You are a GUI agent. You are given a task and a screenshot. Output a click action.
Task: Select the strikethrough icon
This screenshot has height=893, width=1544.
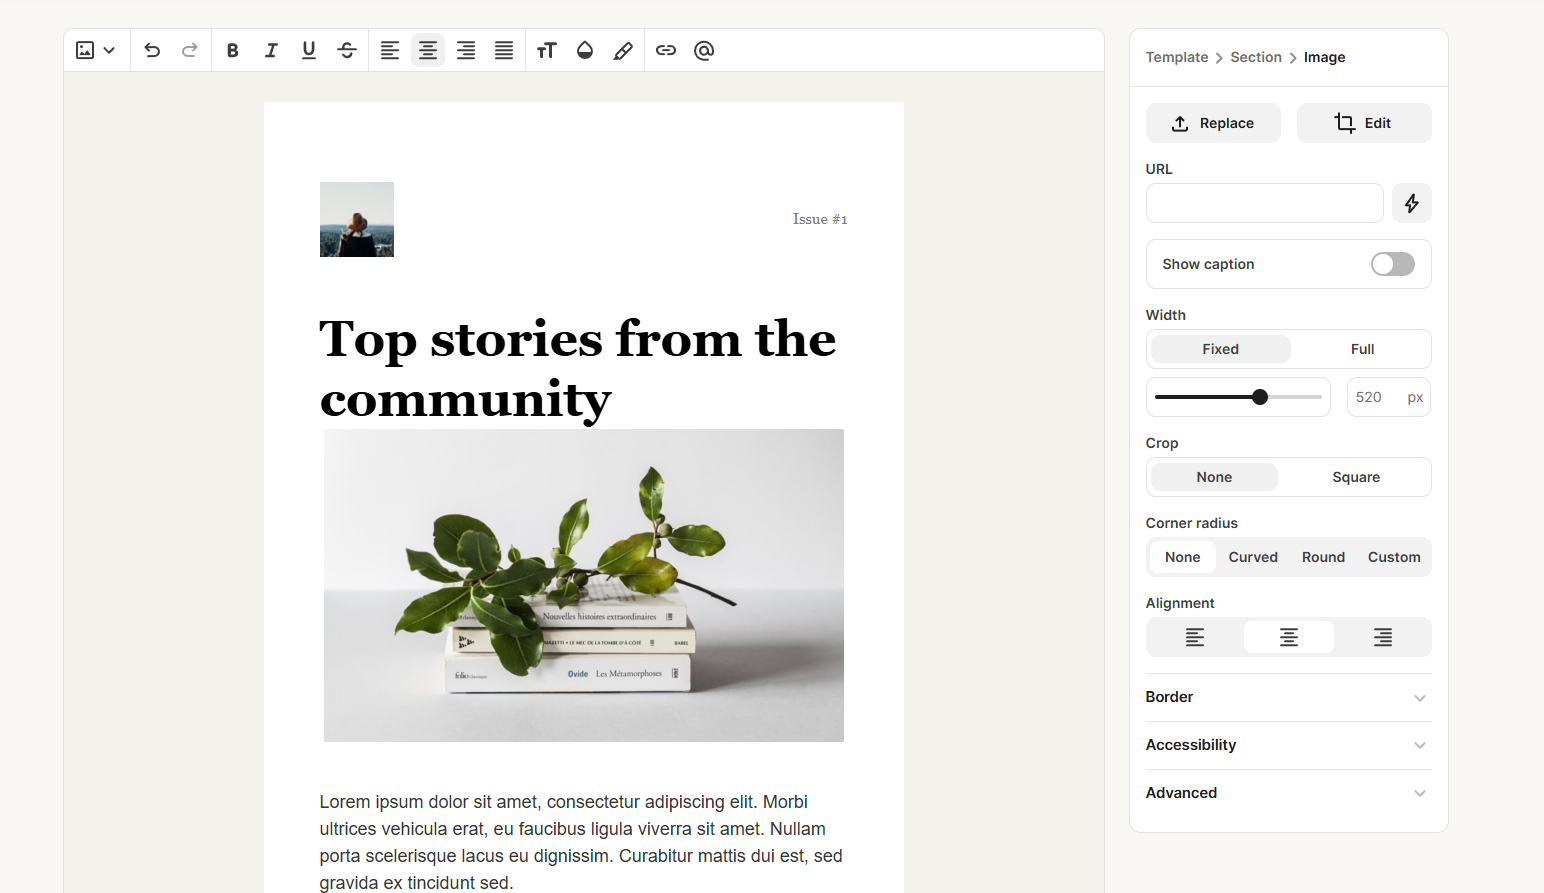click(x=346, y=50)
